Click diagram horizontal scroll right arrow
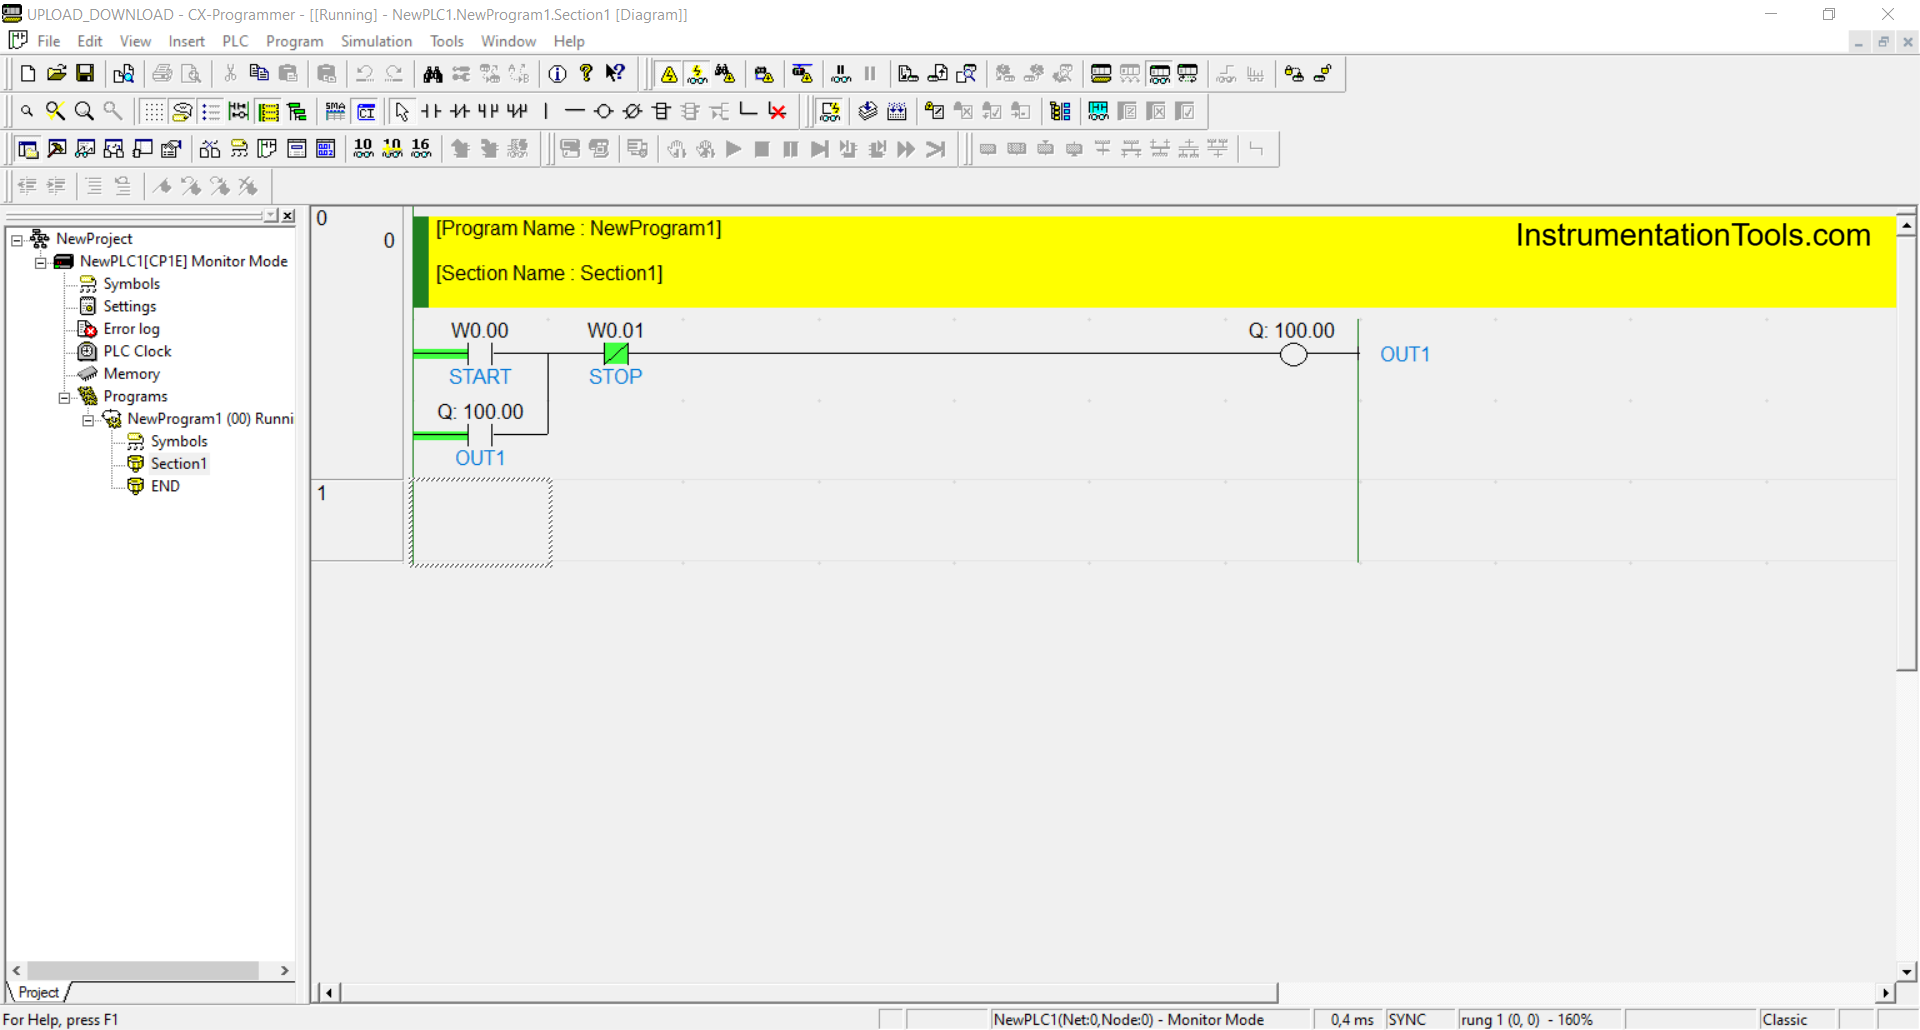 coord(1886,993)
